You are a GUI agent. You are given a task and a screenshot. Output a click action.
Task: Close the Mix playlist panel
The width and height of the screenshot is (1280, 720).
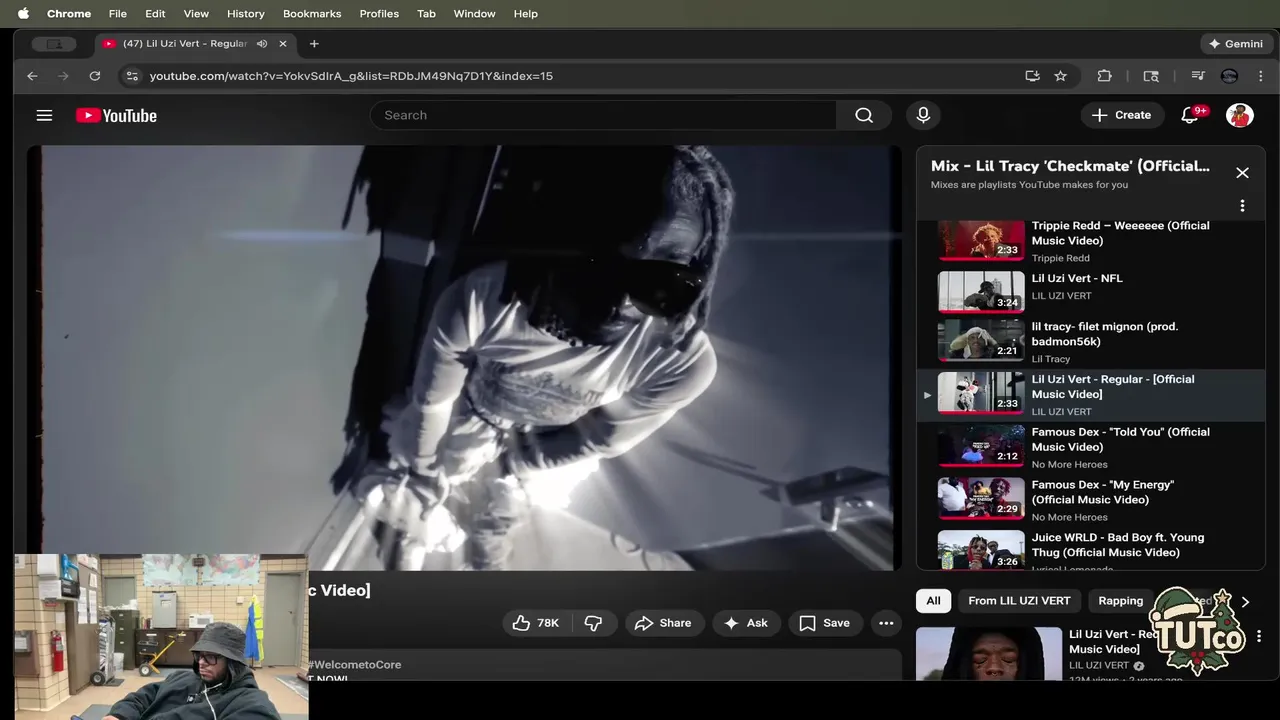tap(1242, 173)
